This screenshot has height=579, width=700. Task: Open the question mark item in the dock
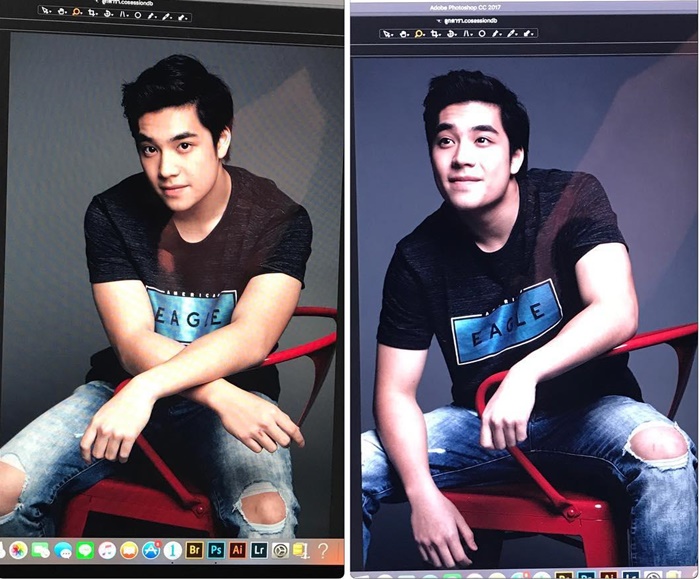point(323,549)
